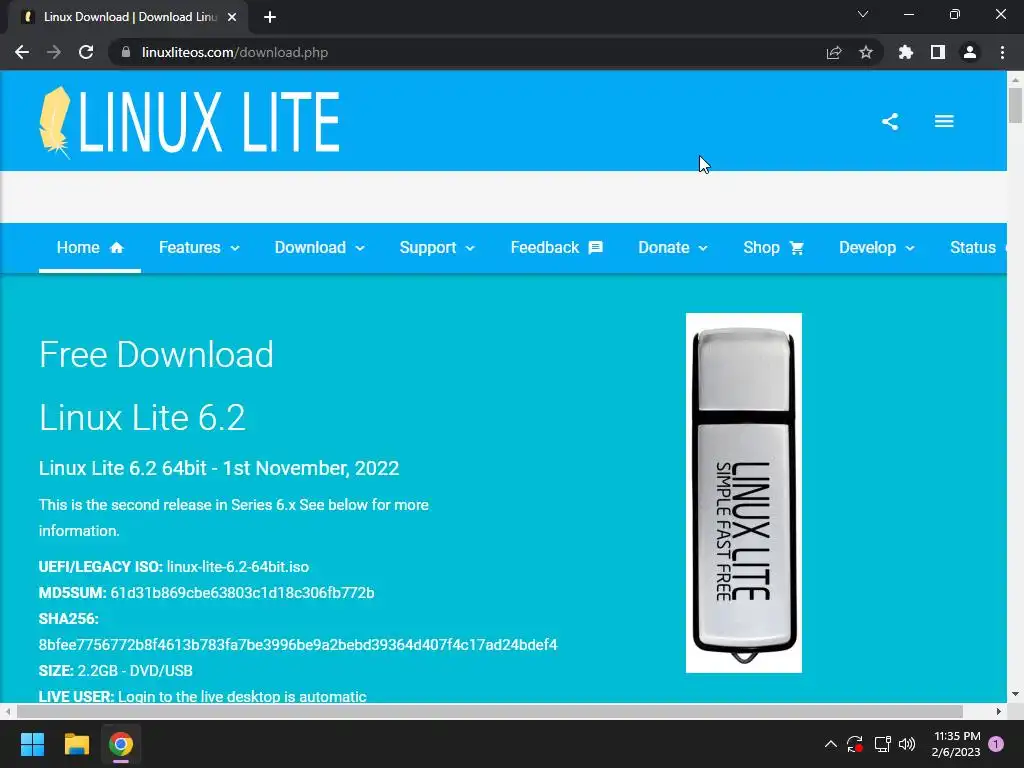The image size is (1024, 768).
Task: Click the linux-lite-6.2-64bit.iso filename text
Action: (x=238, y=567)
